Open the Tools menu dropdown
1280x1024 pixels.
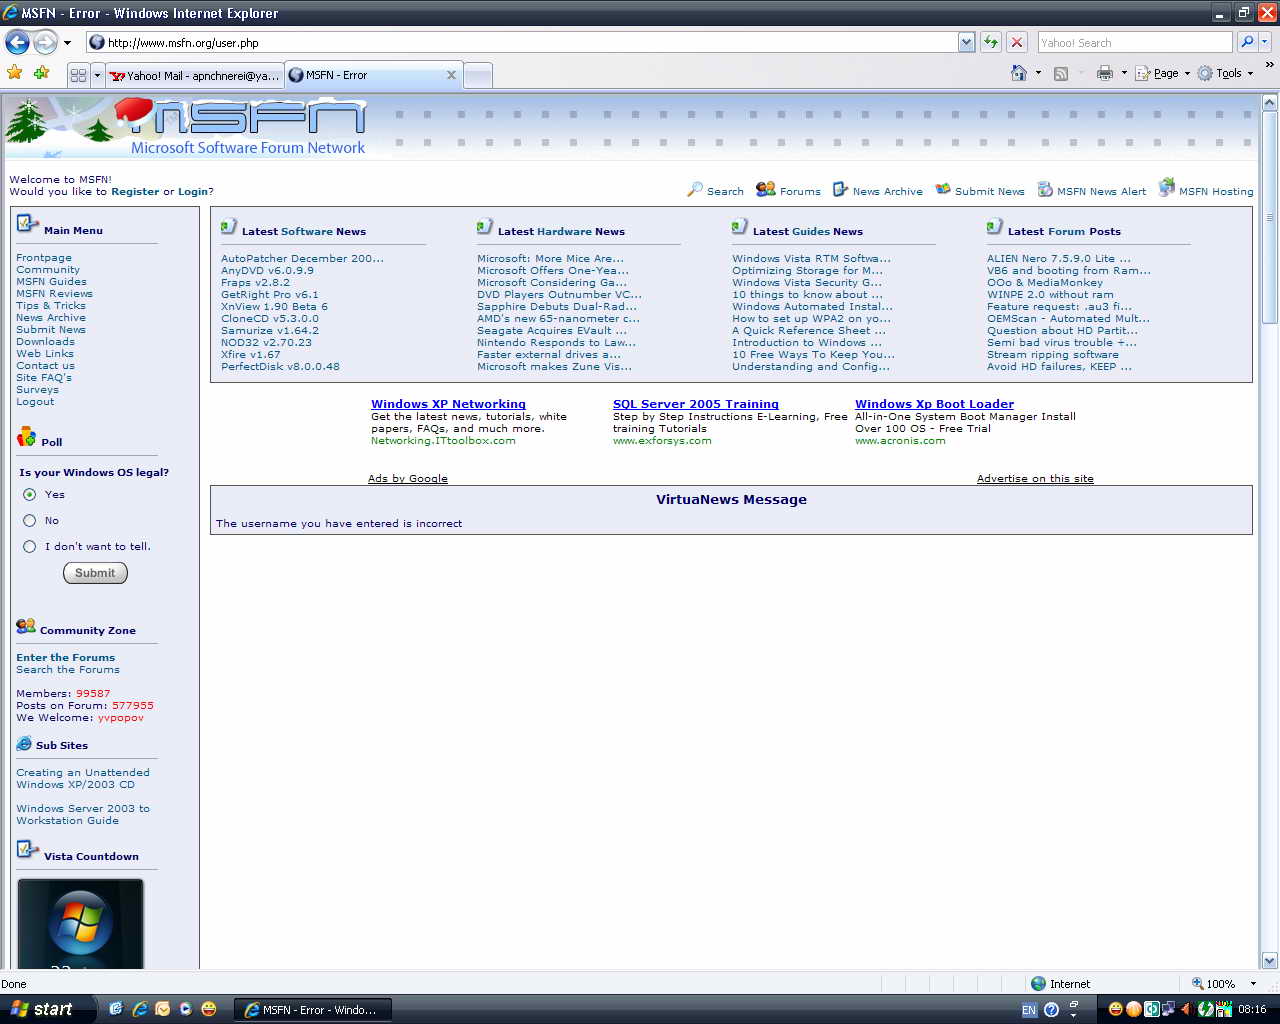(1225, 73)
